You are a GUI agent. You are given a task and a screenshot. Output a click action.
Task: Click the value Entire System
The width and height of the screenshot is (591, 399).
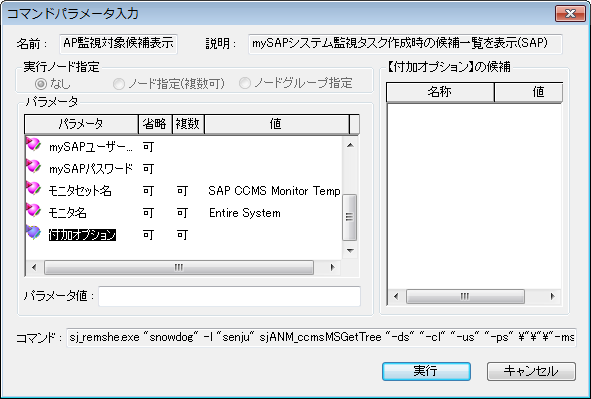(x=245, y=213)
